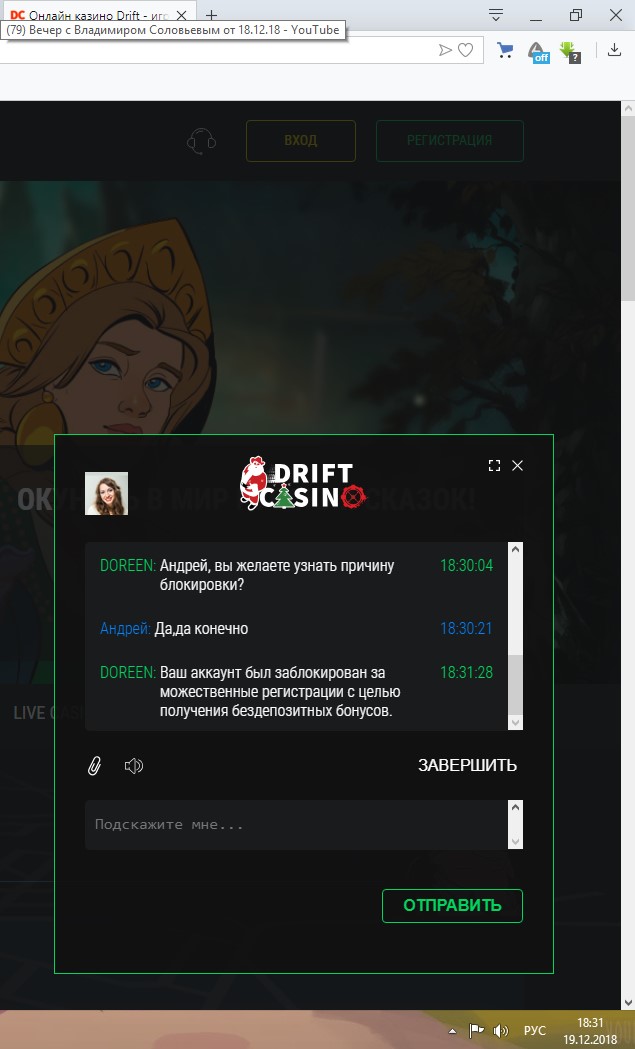Click the ВХОД login button

[x=300, y=140]
